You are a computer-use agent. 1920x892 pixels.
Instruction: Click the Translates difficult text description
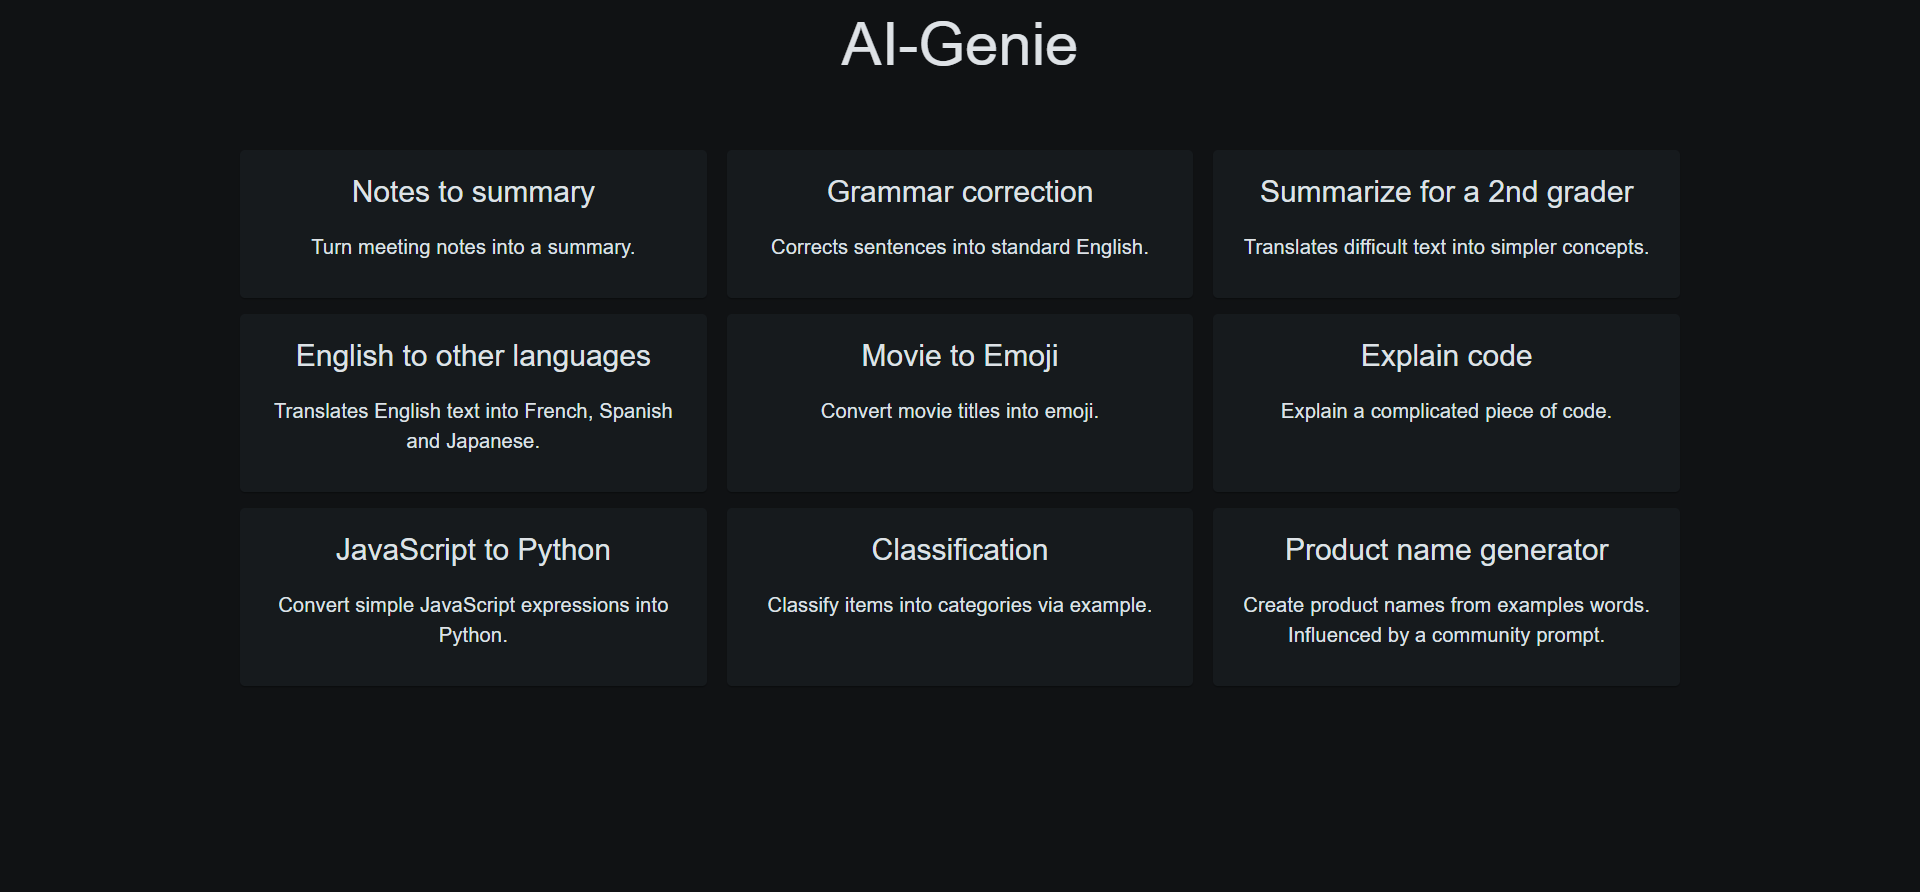point(1446,247)
